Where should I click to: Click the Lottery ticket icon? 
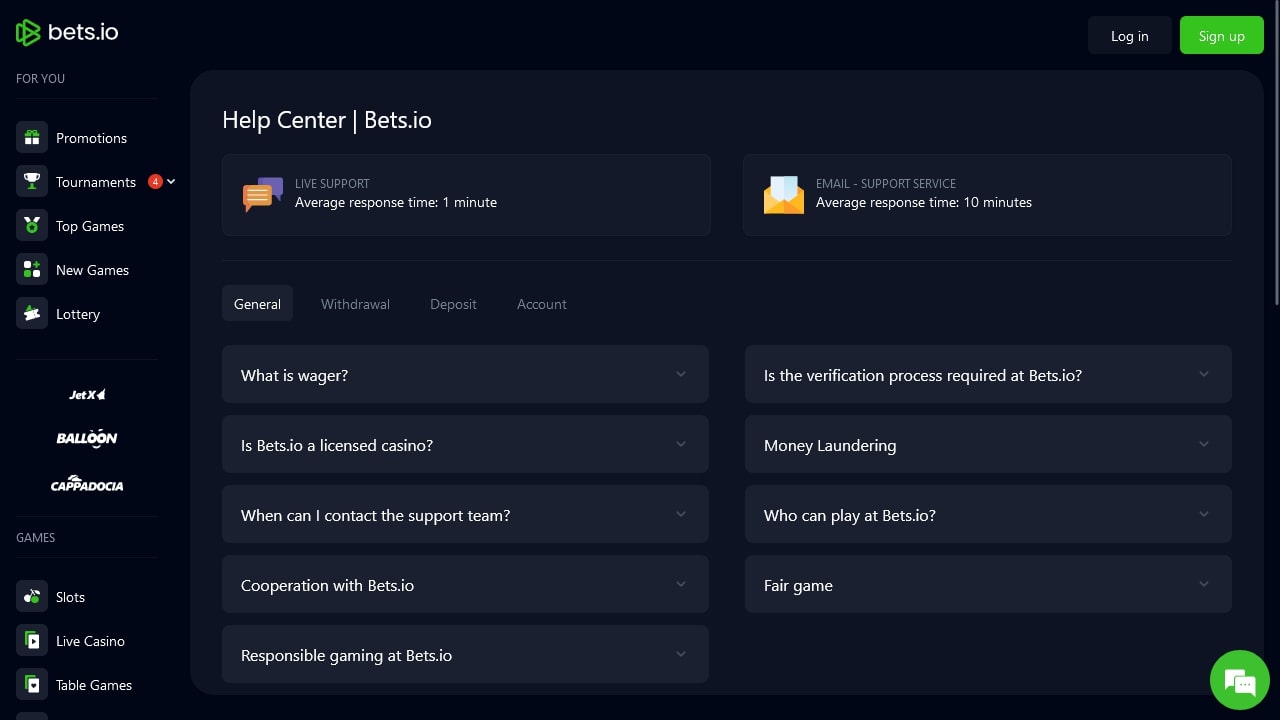(x=32, y=314)
